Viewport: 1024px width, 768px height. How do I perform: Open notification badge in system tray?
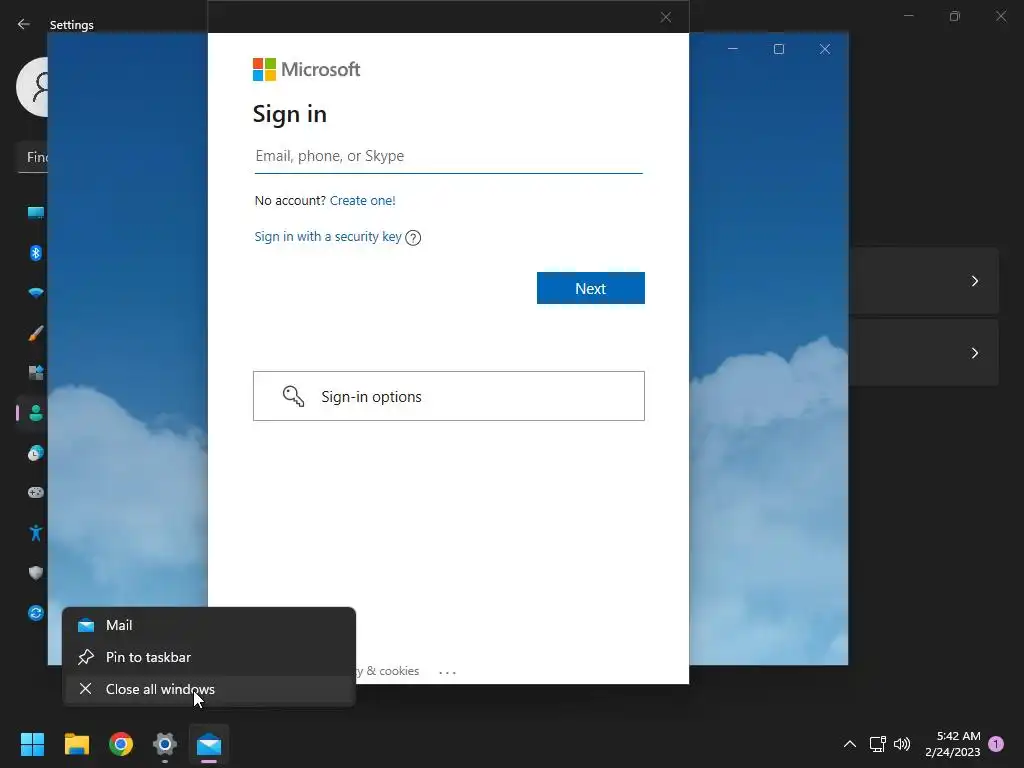point(996,744)
